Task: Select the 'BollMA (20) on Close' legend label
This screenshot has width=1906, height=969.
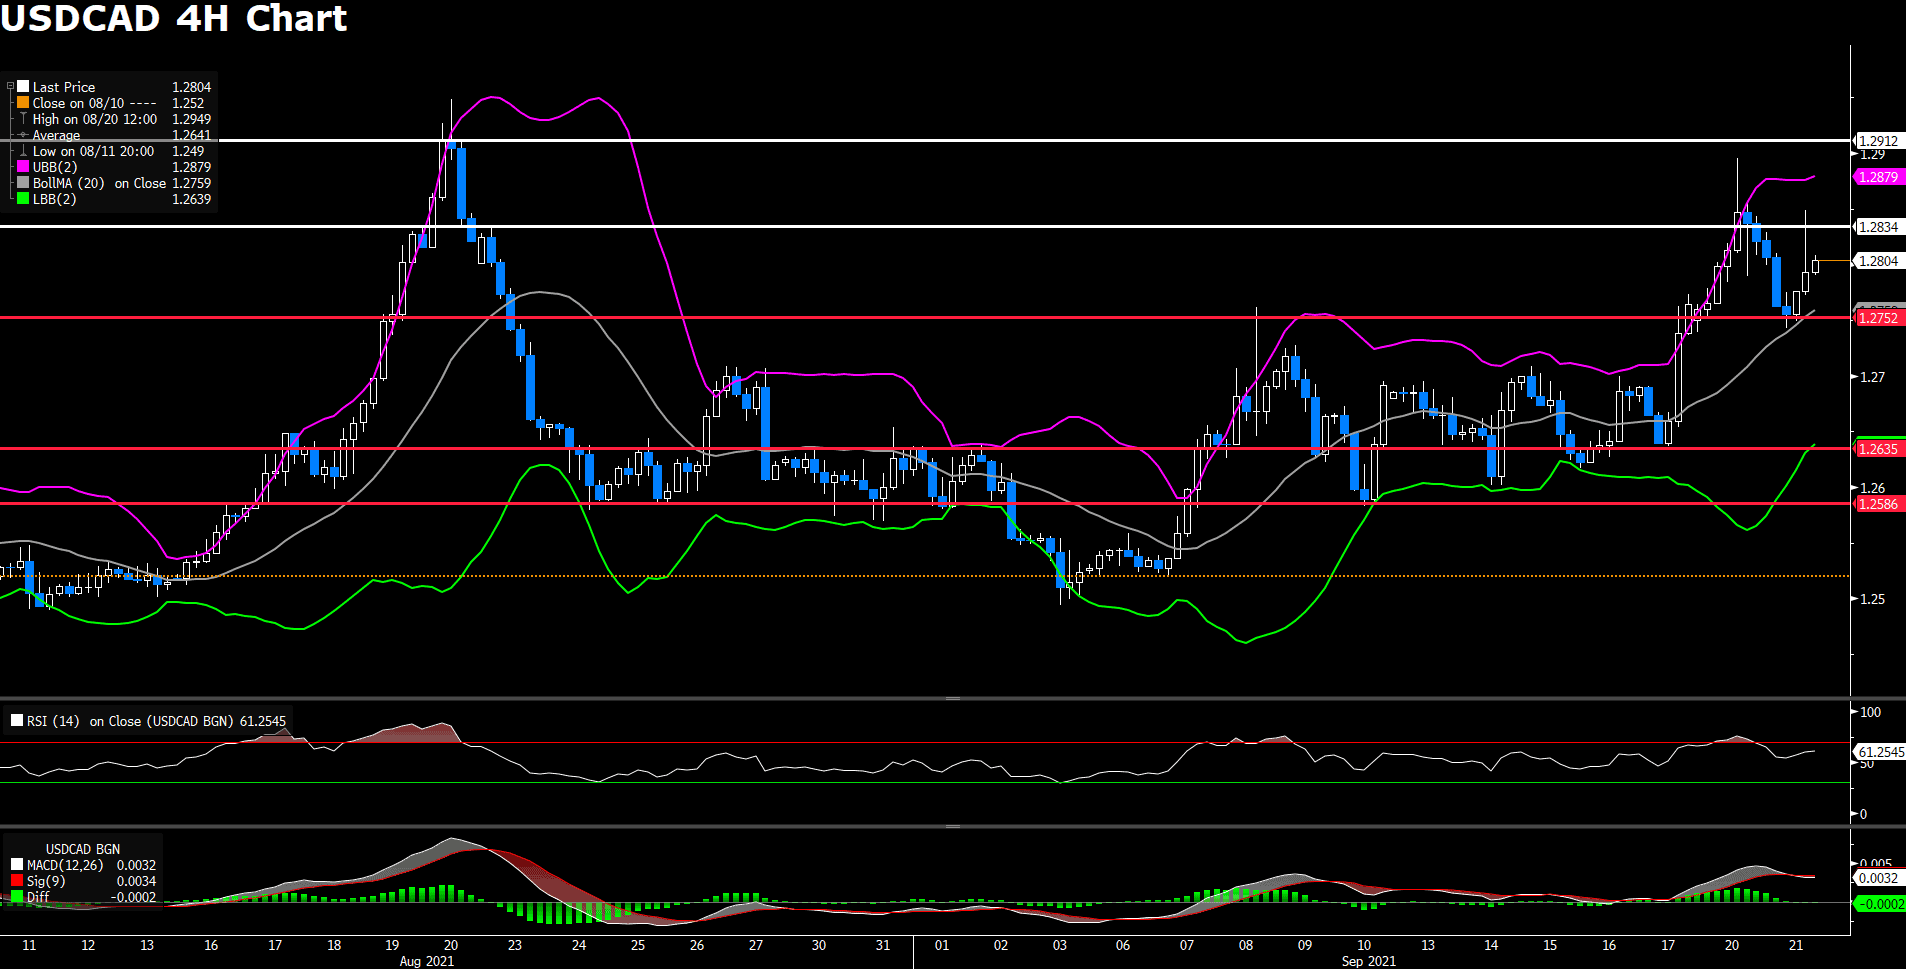Action: tap(99, 183)
